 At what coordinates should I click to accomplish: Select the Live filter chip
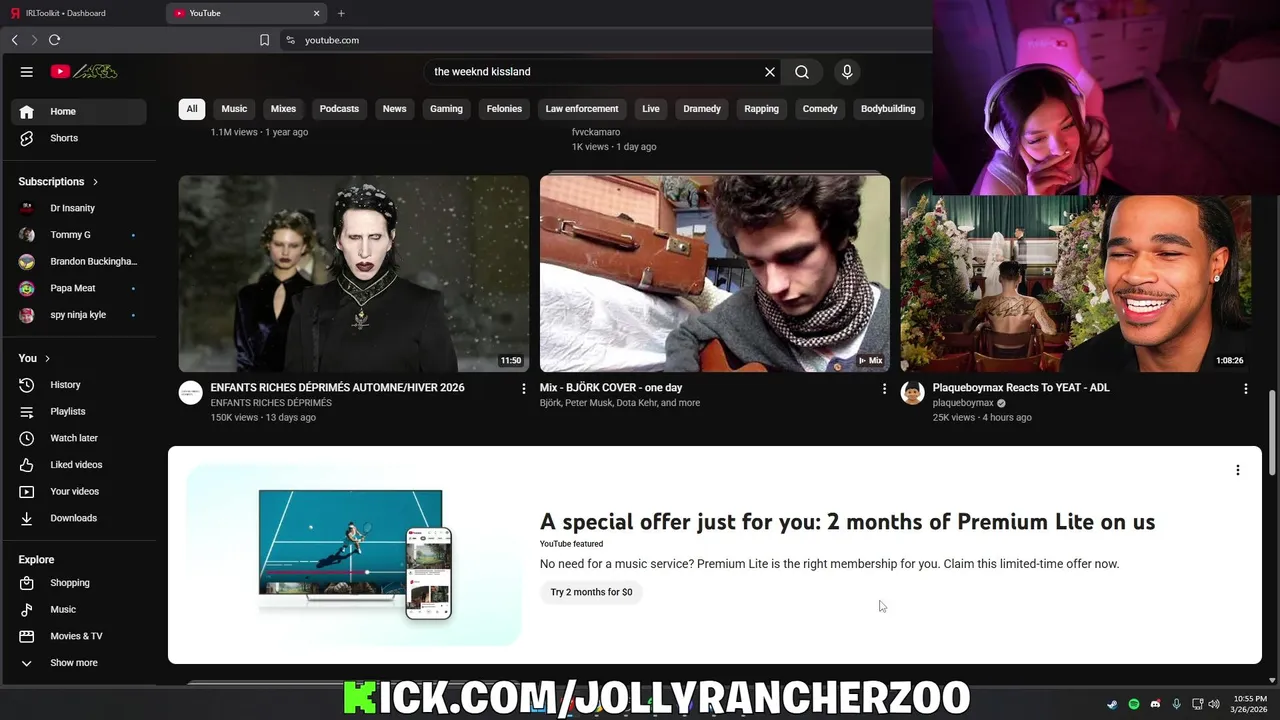pyautogui.click(x=651, y=109)
